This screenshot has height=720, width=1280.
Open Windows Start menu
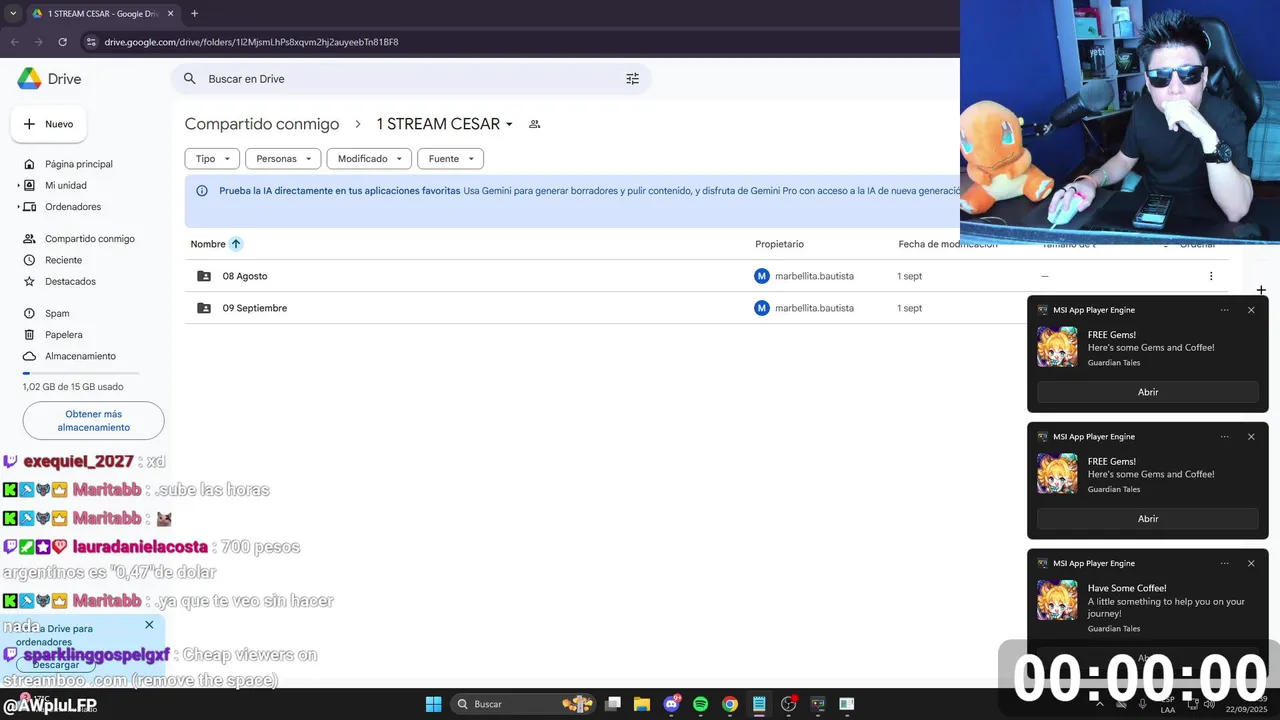(x=433, y=704)
